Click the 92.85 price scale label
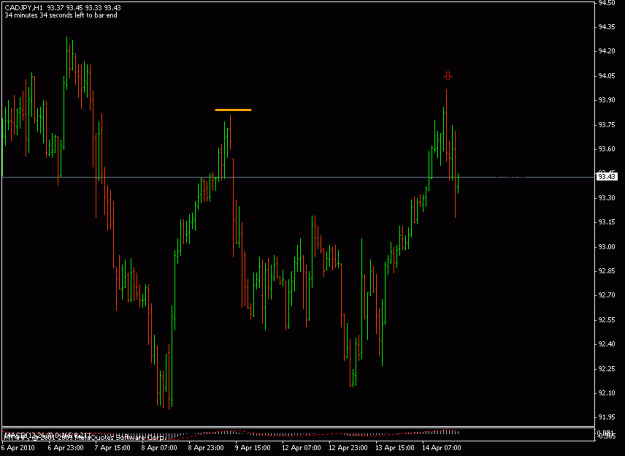This screenshot has width=625, height=456. click(605, 271)
